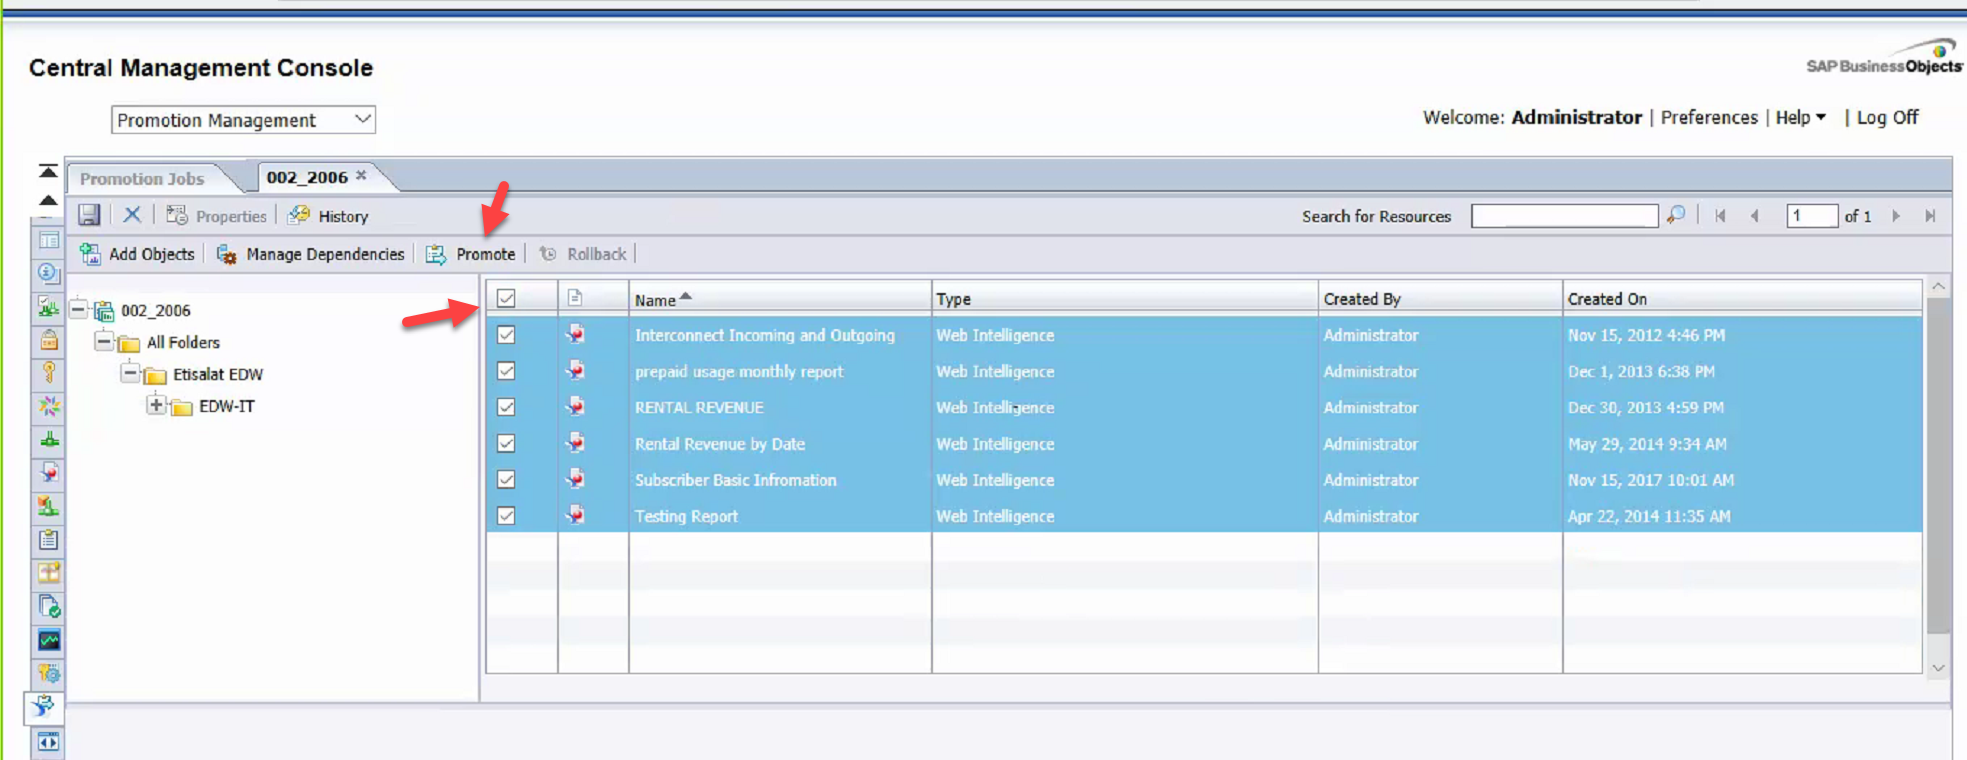Uncheck Subscriber Basic Infromation checkbox

(x=506, y=479)
